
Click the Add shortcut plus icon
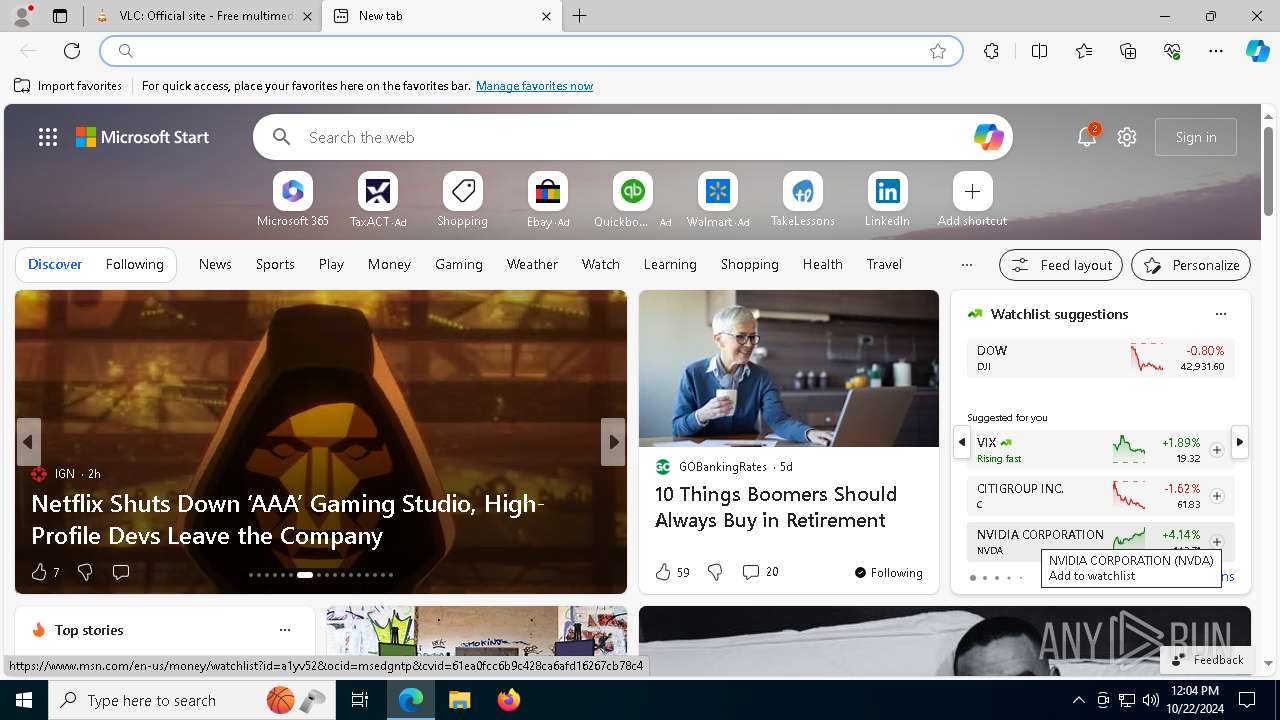coord(972,191)
